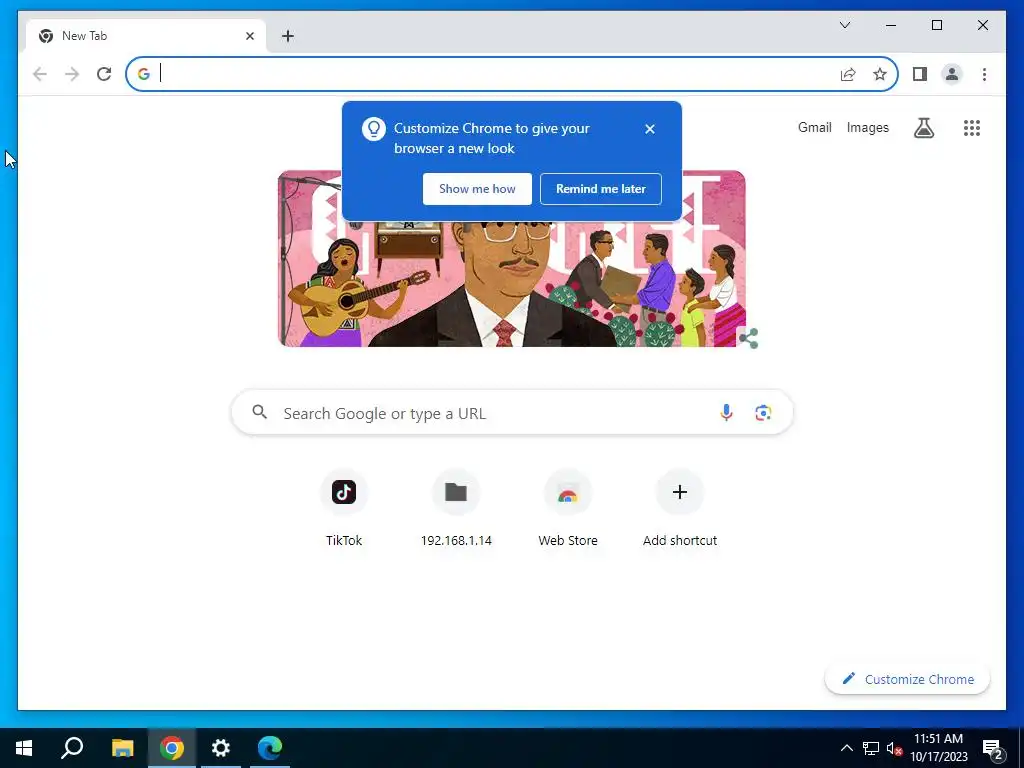The height and width of the screenshot is (768, 1024).
Task: Share the Google Doodle
Action: coord(748,338)
